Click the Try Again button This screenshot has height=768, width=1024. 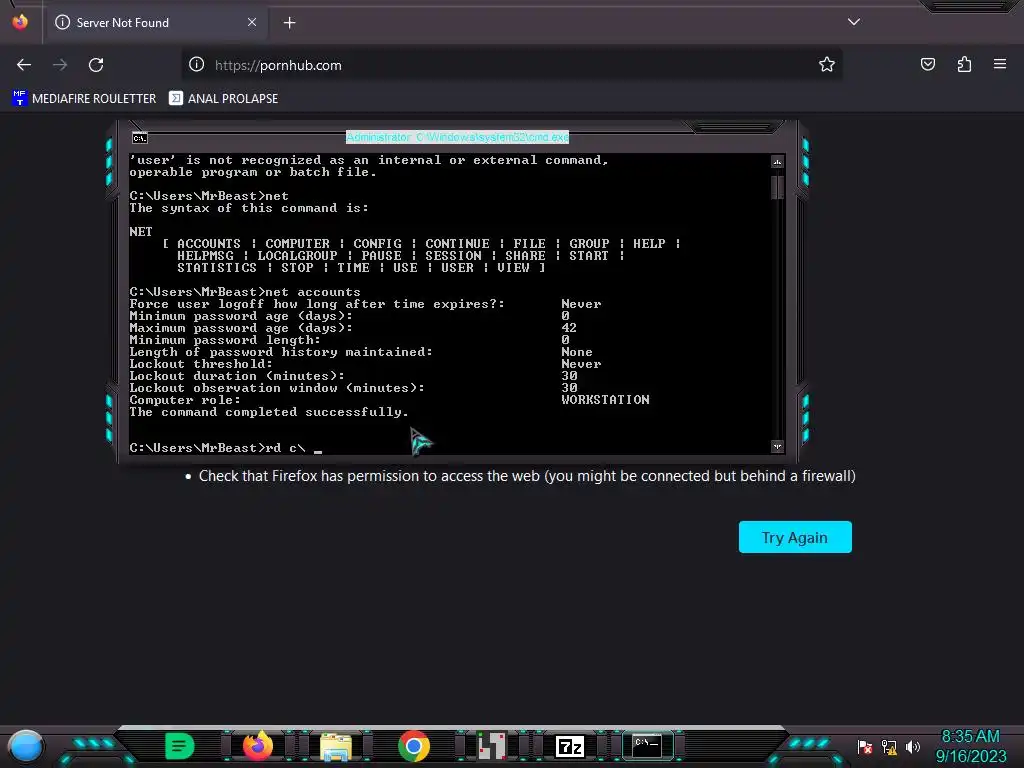pyautogui.click(x=795, y=537)
